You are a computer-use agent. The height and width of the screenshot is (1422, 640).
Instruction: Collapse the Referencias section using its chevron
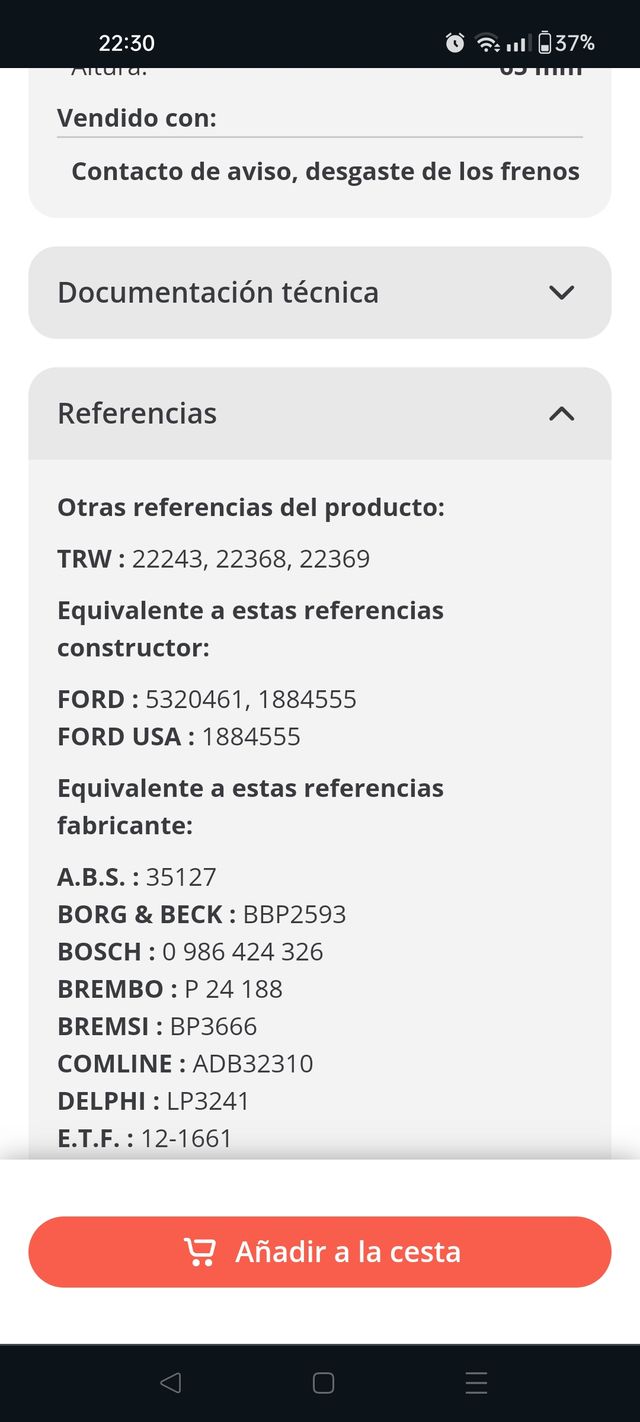click(x=561, y=414)
